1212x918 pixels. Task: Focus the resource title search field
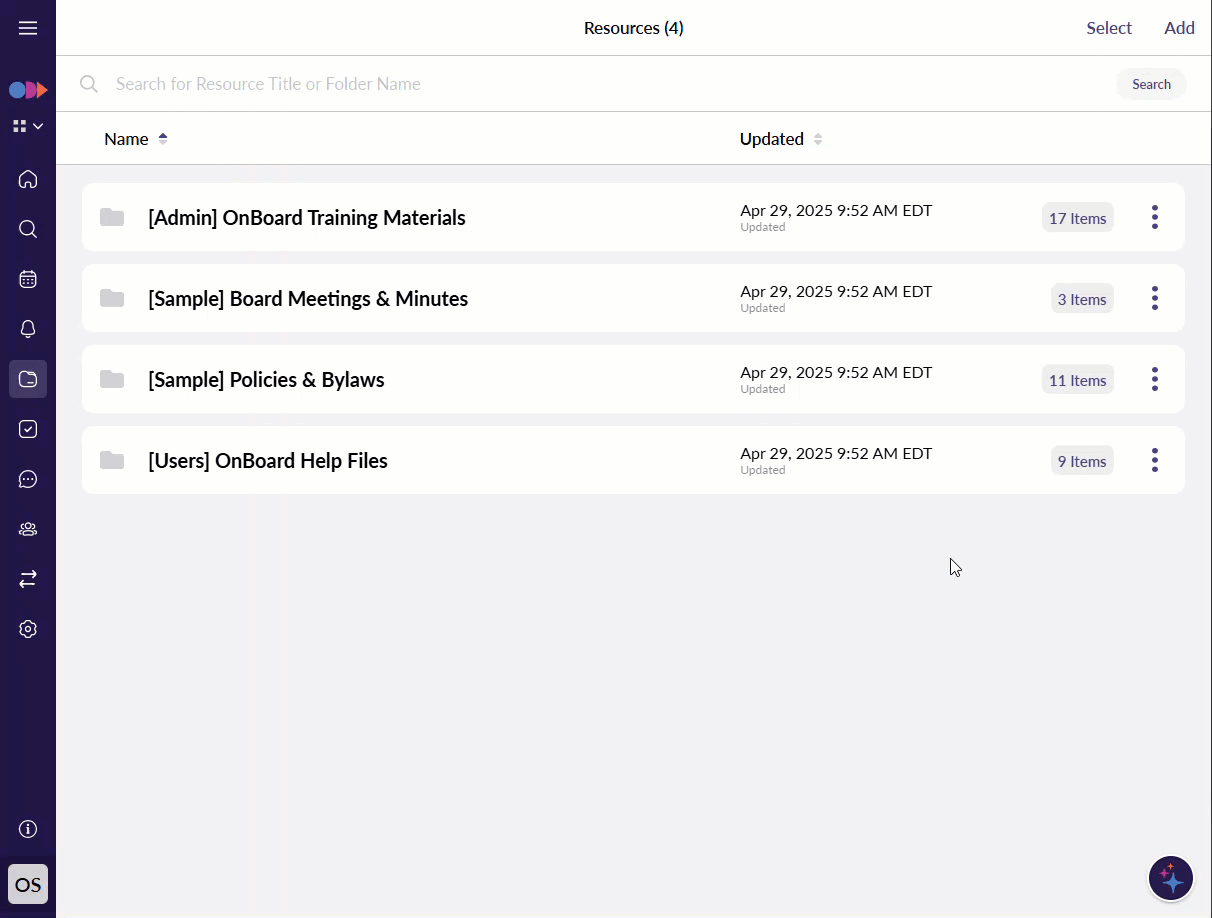coord(600,84)
